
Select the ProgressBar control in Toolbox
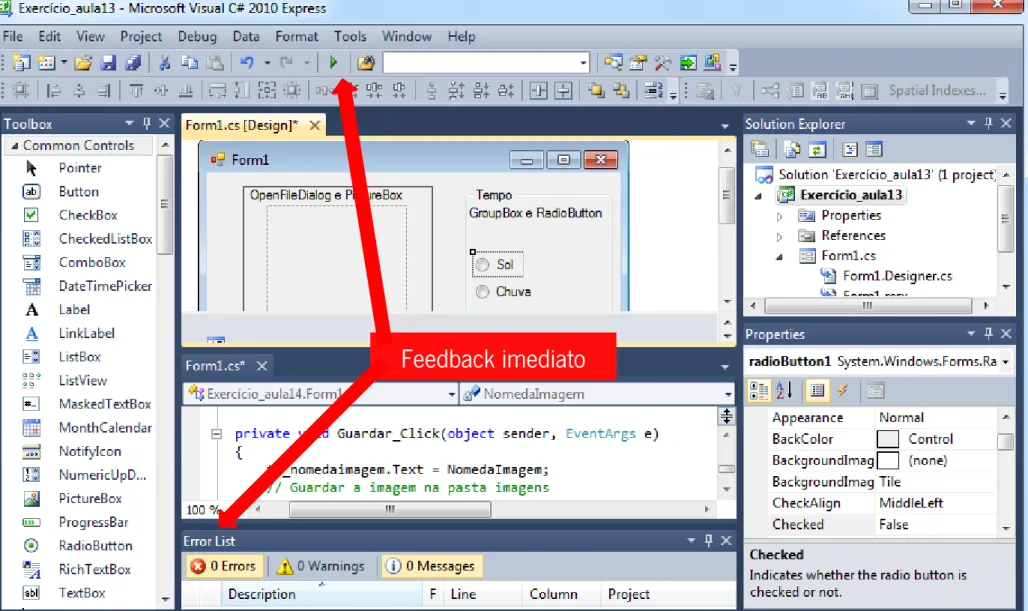(x=93, y=522)
